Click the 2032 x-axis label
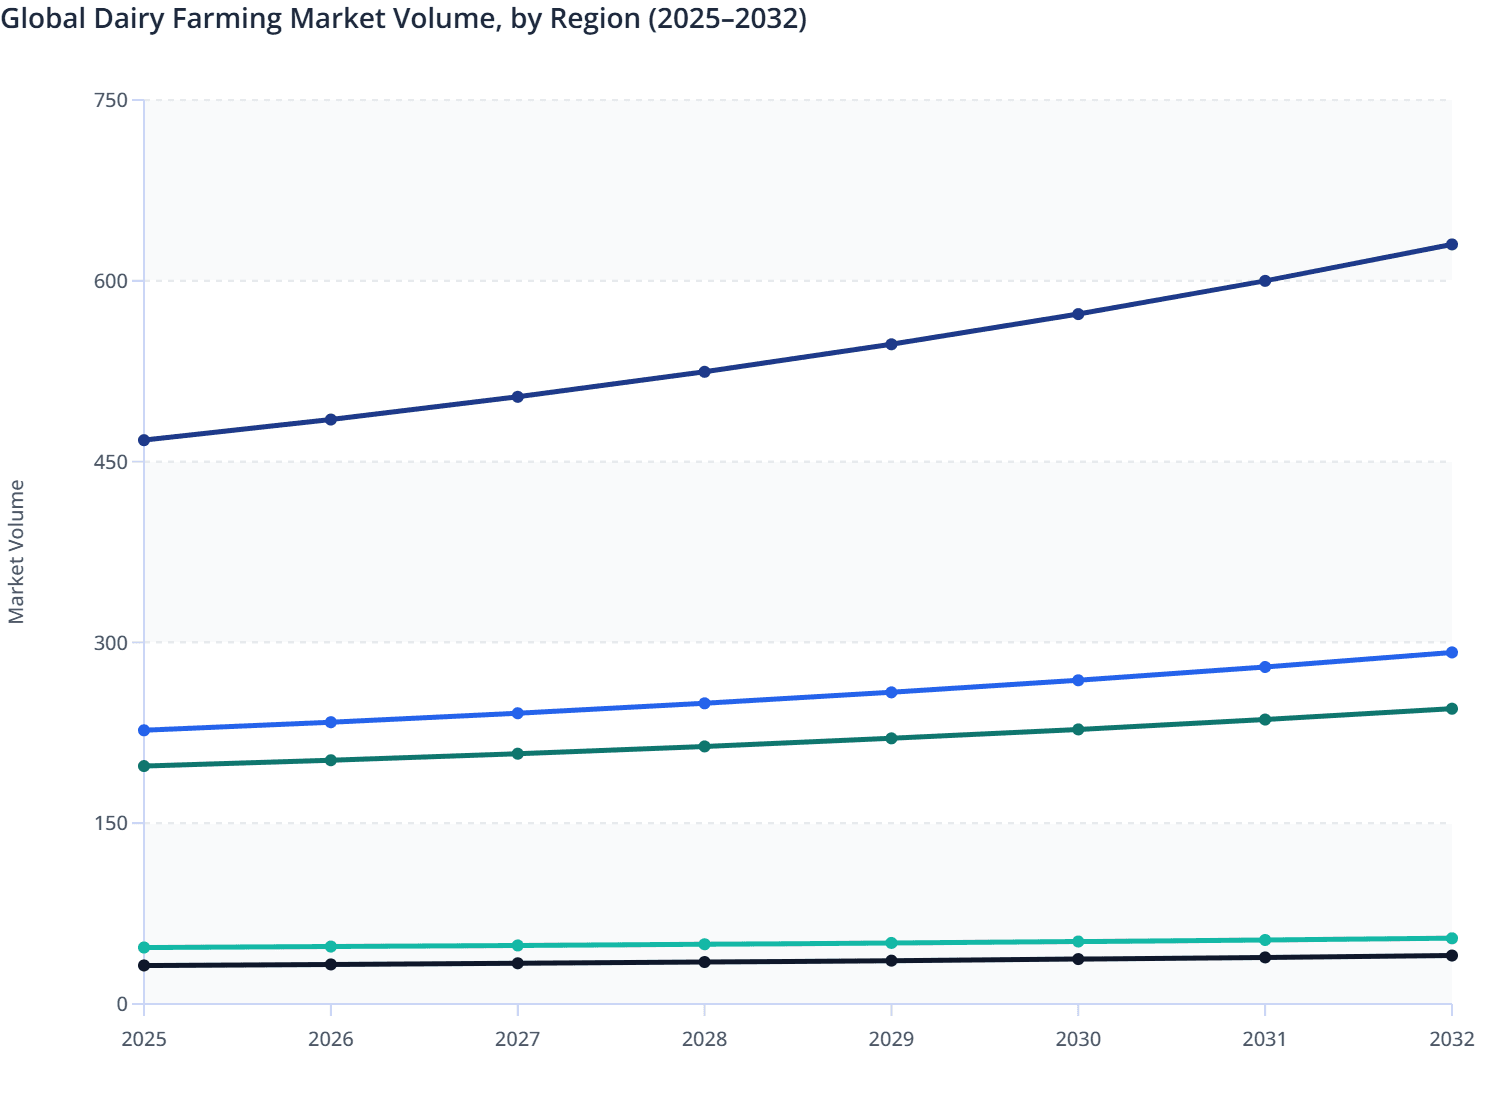Viewport: 1508px width, 1120px height. 1452,1040
